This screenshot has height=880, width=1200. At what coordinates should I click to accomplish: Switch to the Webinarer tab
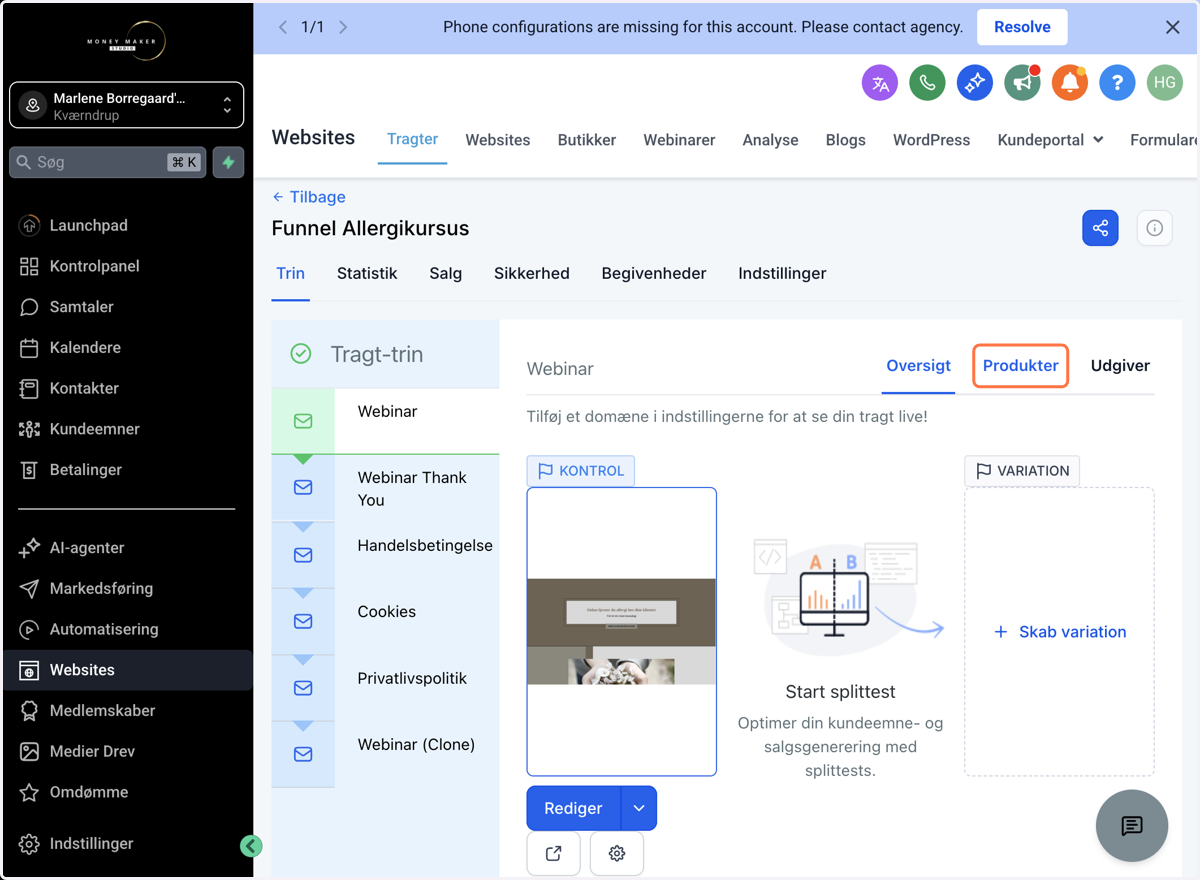(679, 140)
